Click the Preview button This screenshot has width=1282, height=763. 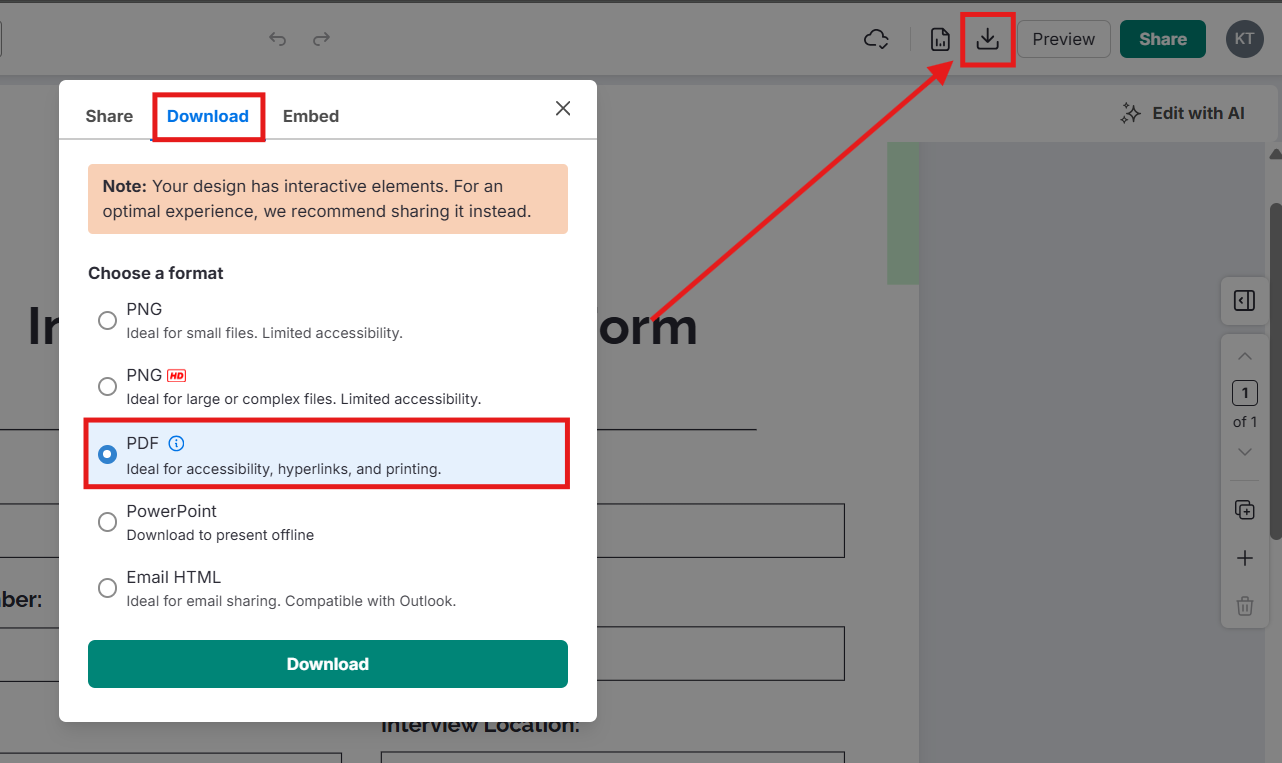(x=1063, y=39)
